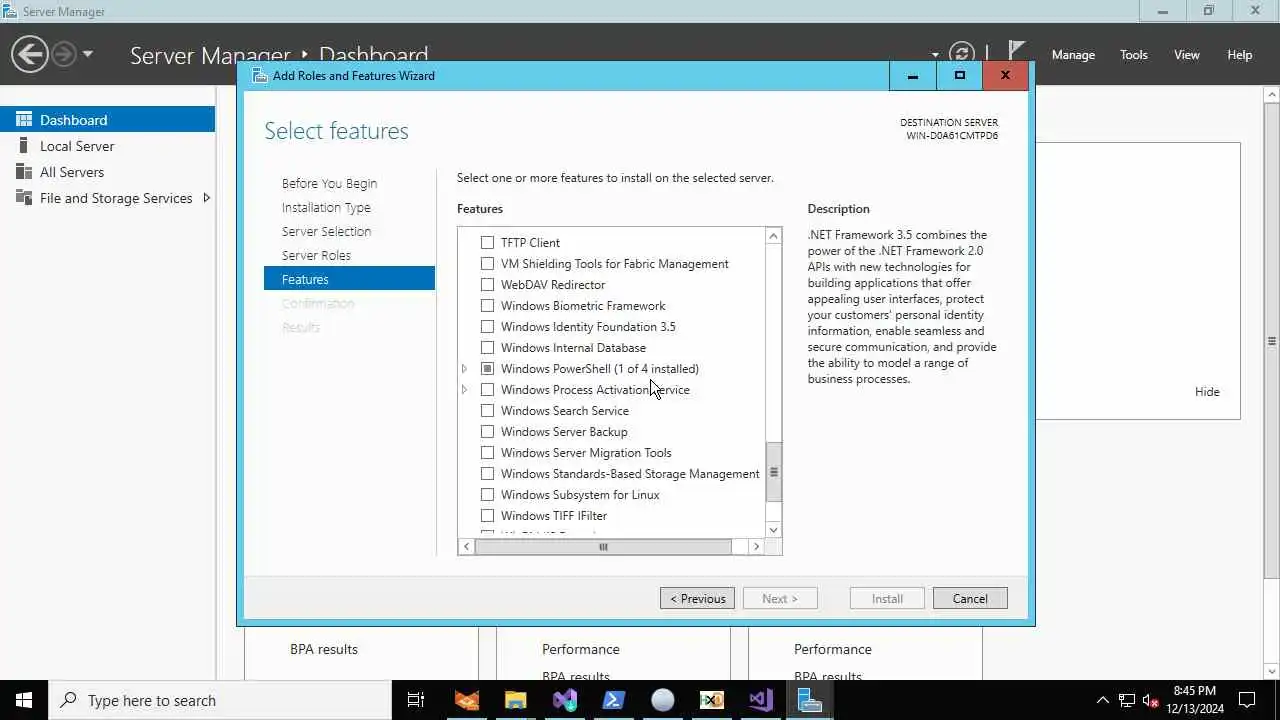Go to the Server Selection step
Viewport: 1280px width, 720px height.
(326, 231)
